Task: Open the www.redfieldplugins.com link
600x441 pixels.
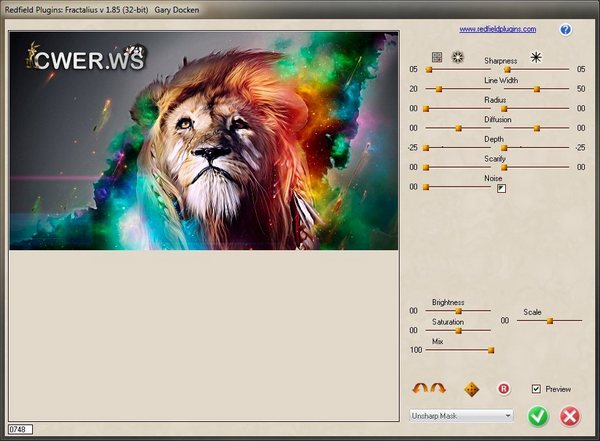Action: click(x=497, y=30)
